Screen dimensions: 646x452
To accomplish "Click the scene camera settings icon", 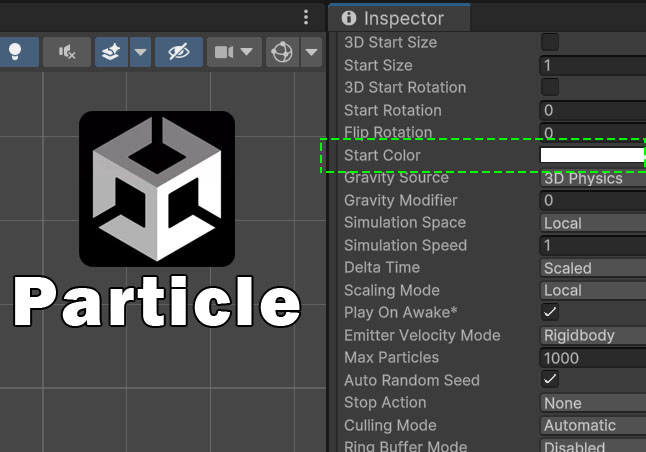I will point(225,52).
